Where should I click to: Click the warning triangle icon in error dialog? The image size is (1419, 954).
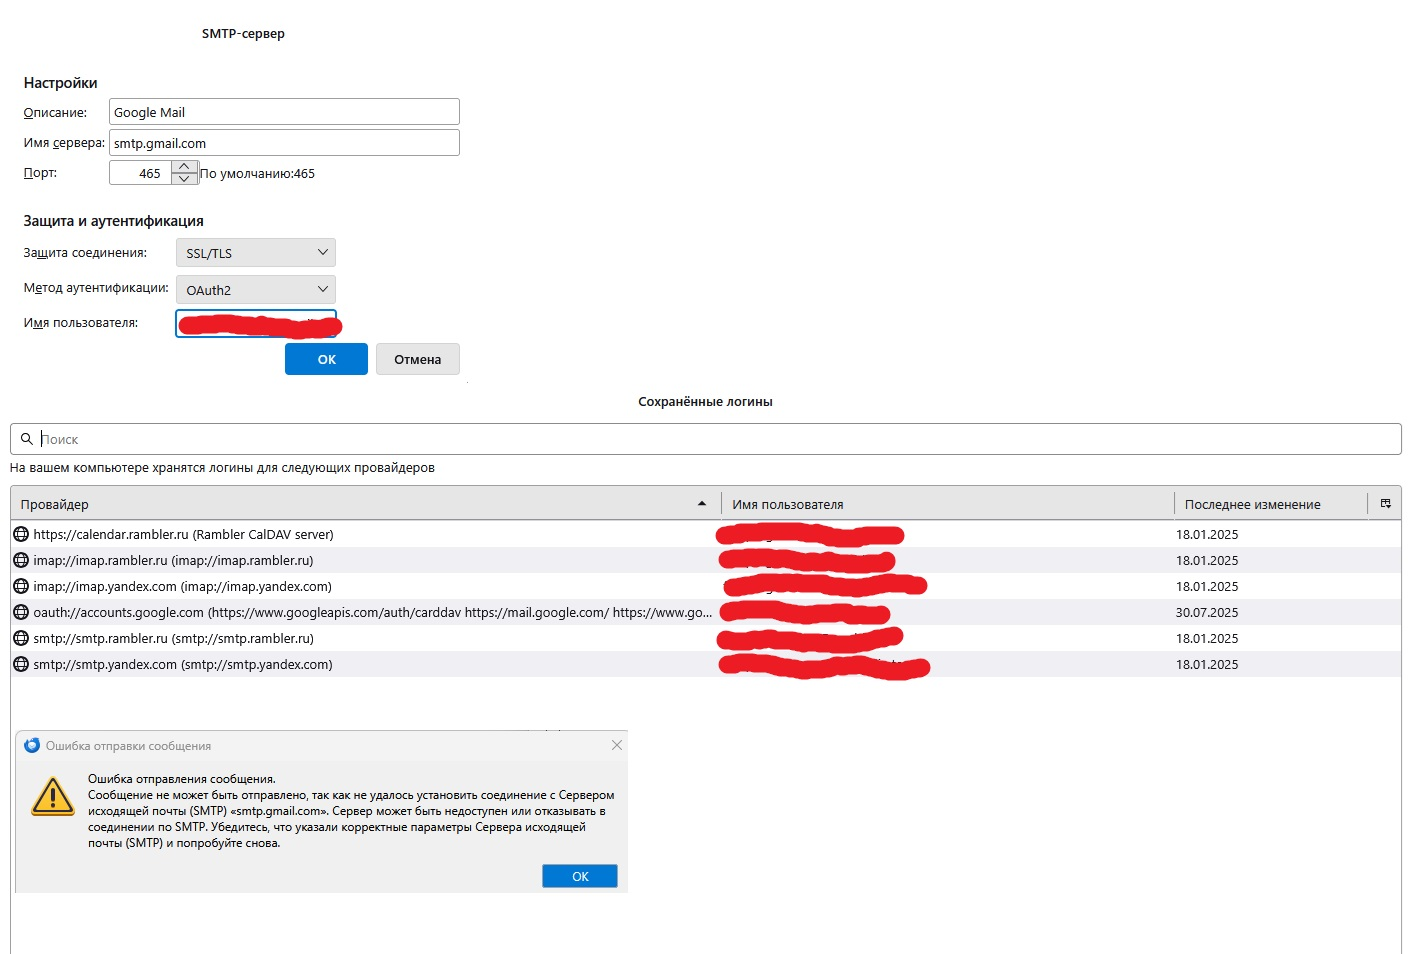pyautogui.click(x=53, y=796)
